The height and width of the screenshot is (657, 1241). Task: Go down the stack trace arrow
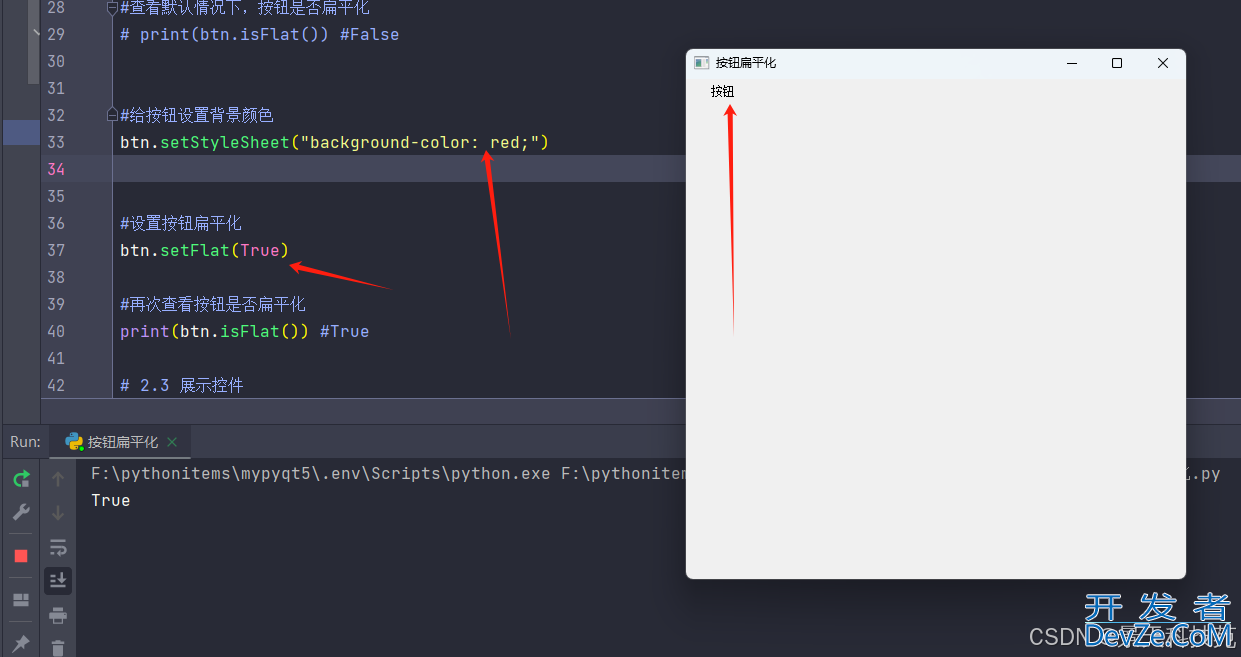[58, 513]
